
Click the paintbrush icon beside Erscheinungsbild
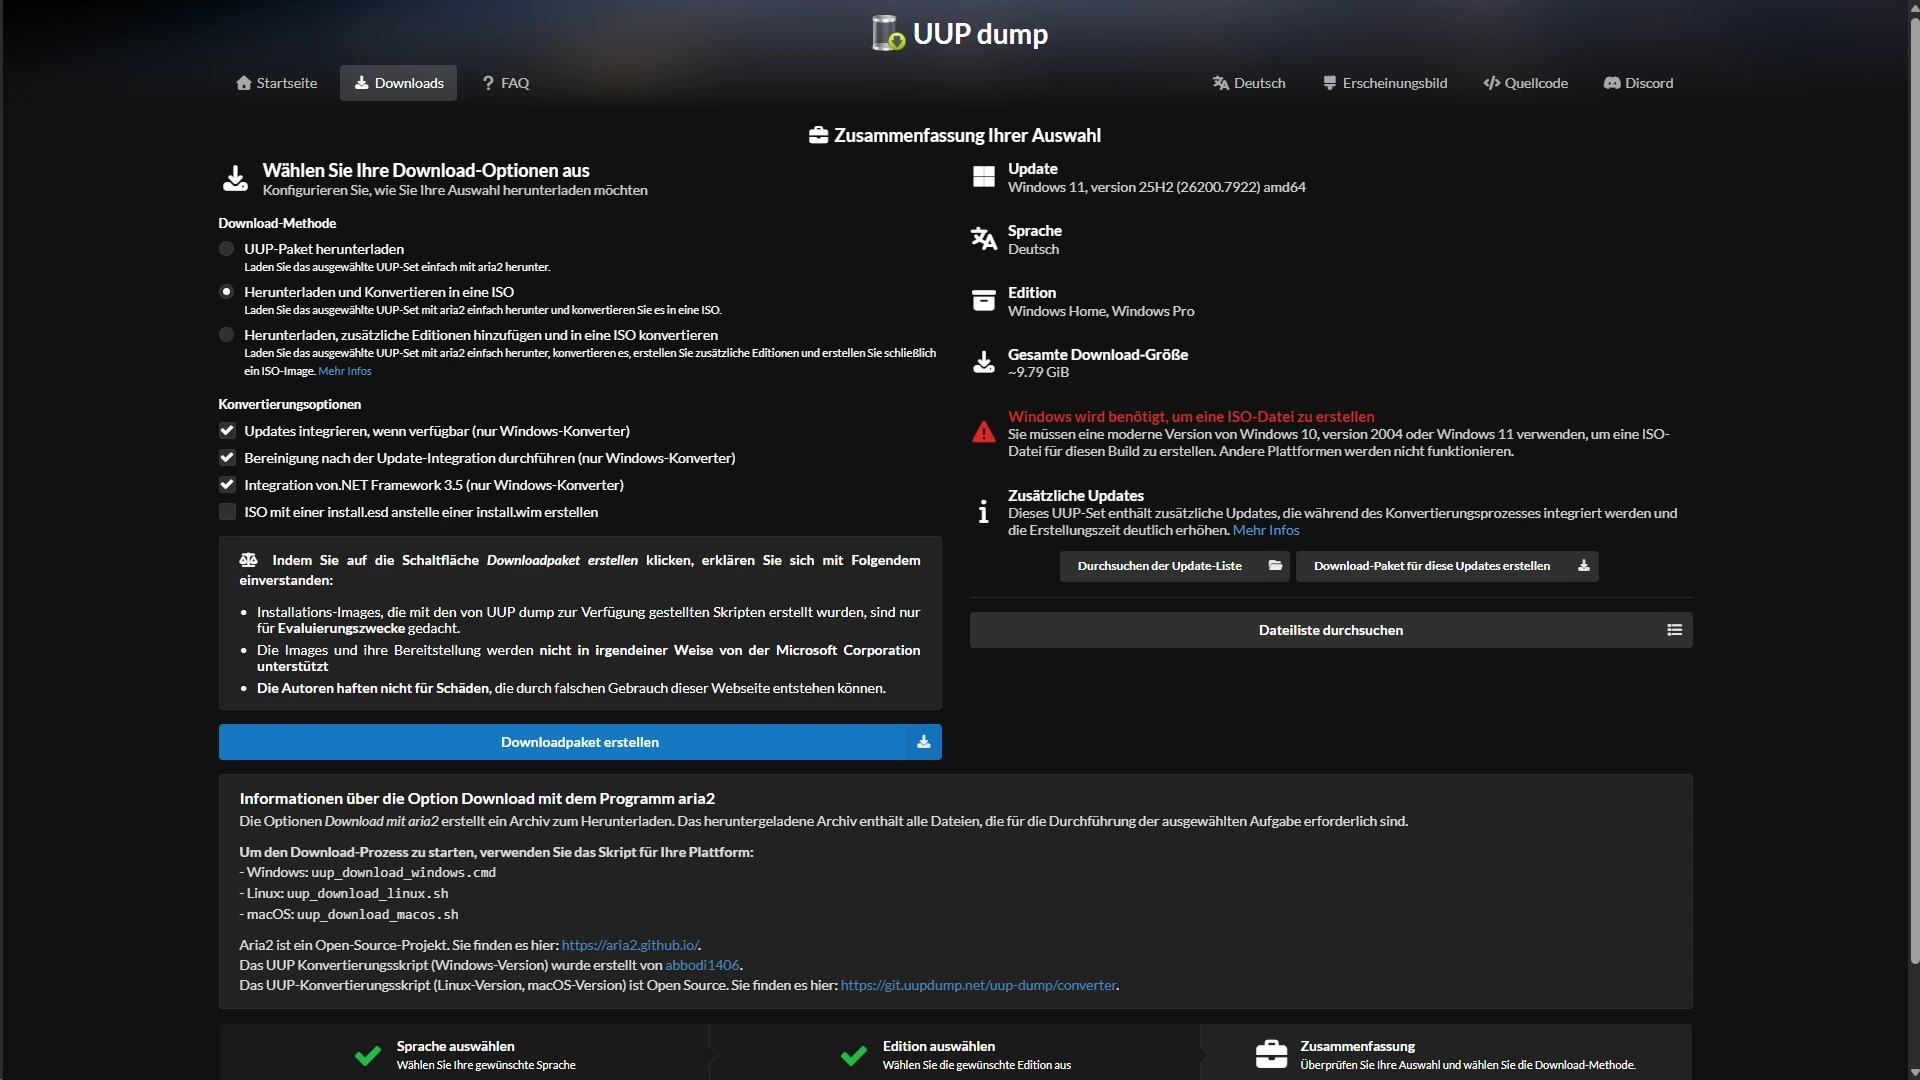1330,83
